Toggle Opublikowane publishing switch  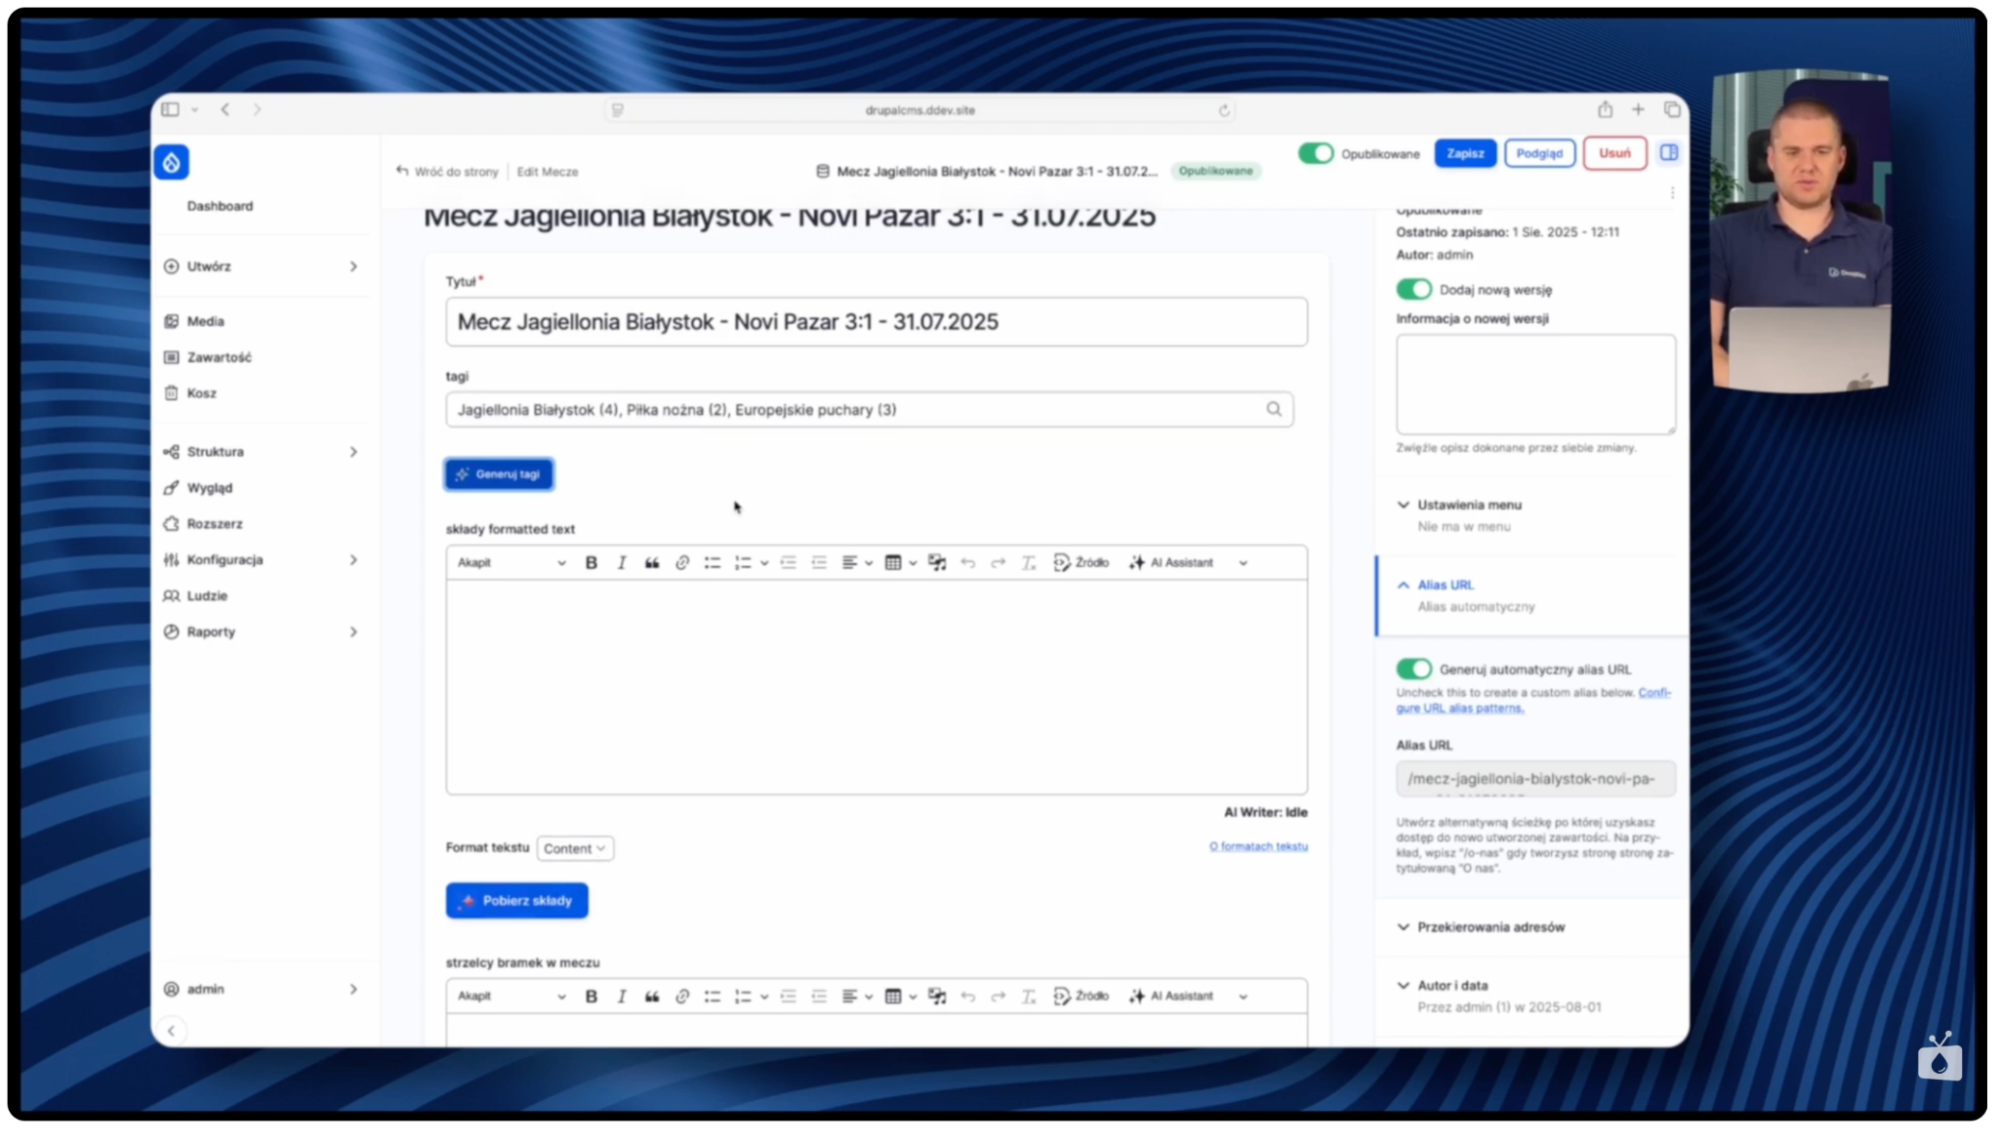[x=1316, y=153]
